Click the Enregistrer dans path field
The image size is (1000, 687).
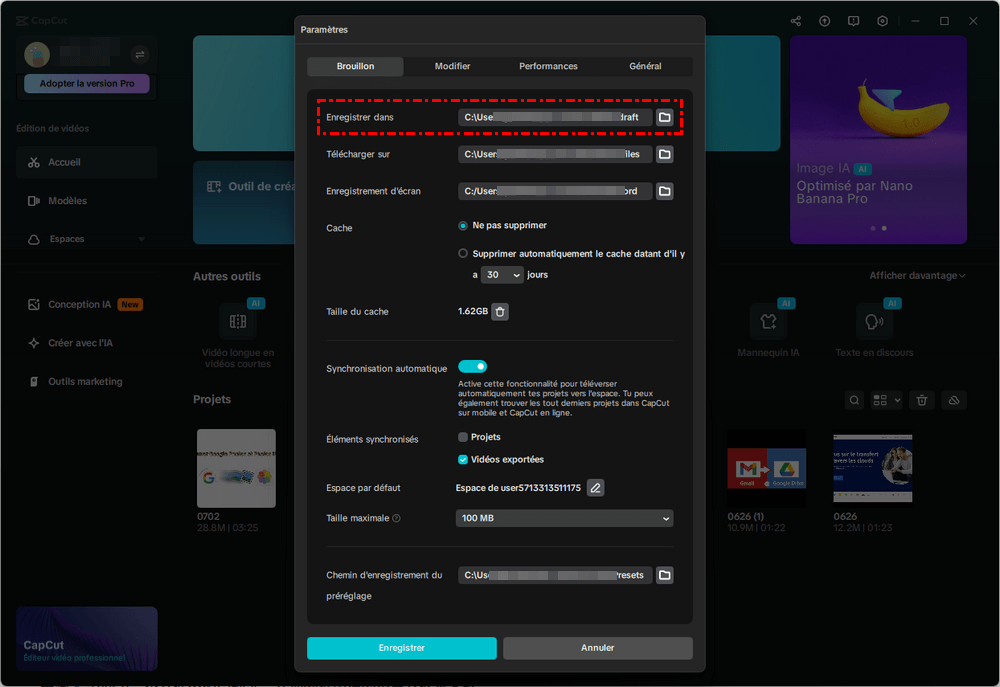[555, 117]
